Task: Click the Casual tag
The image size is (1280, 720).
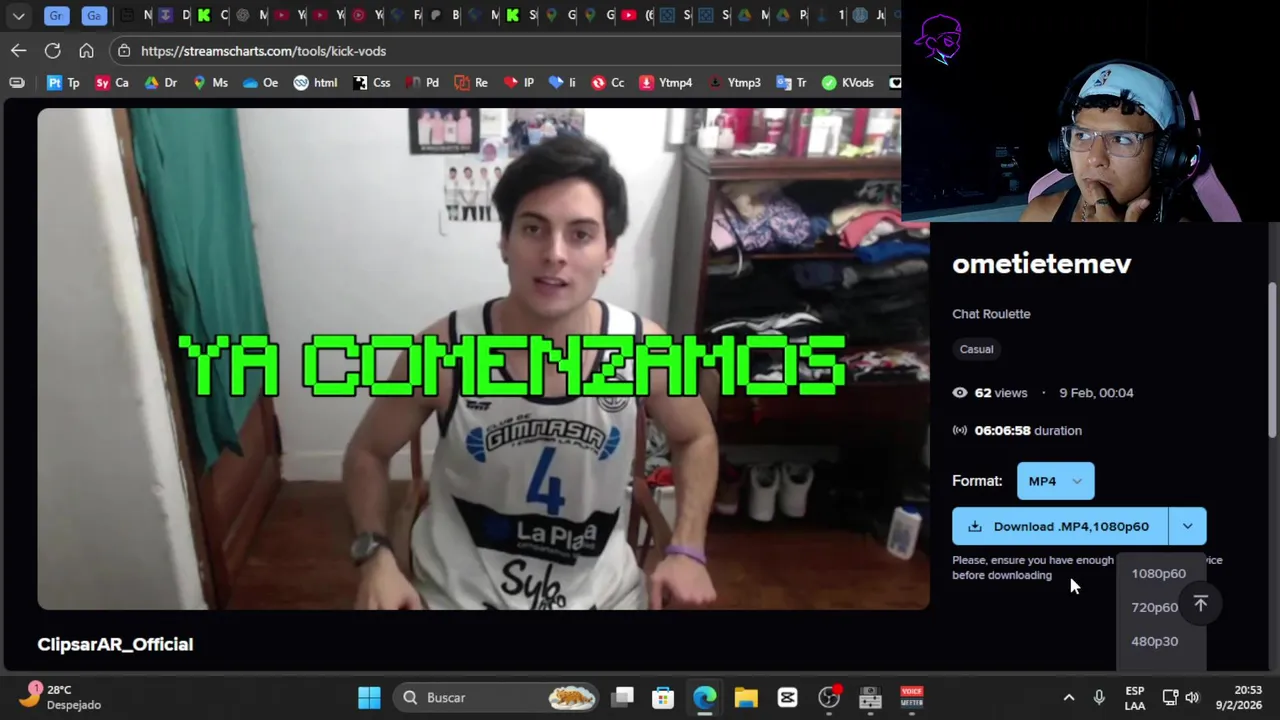Action: click(977, 349)
